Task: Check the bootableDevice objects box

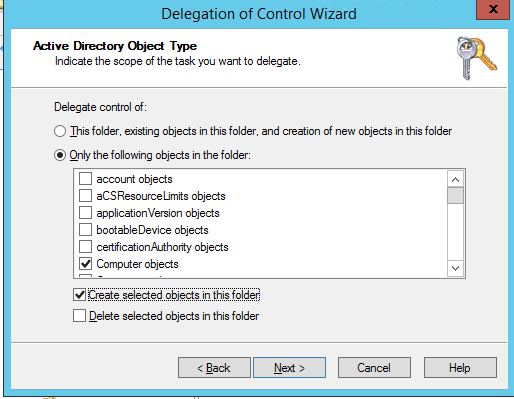Action: click(x=85, y=230)
